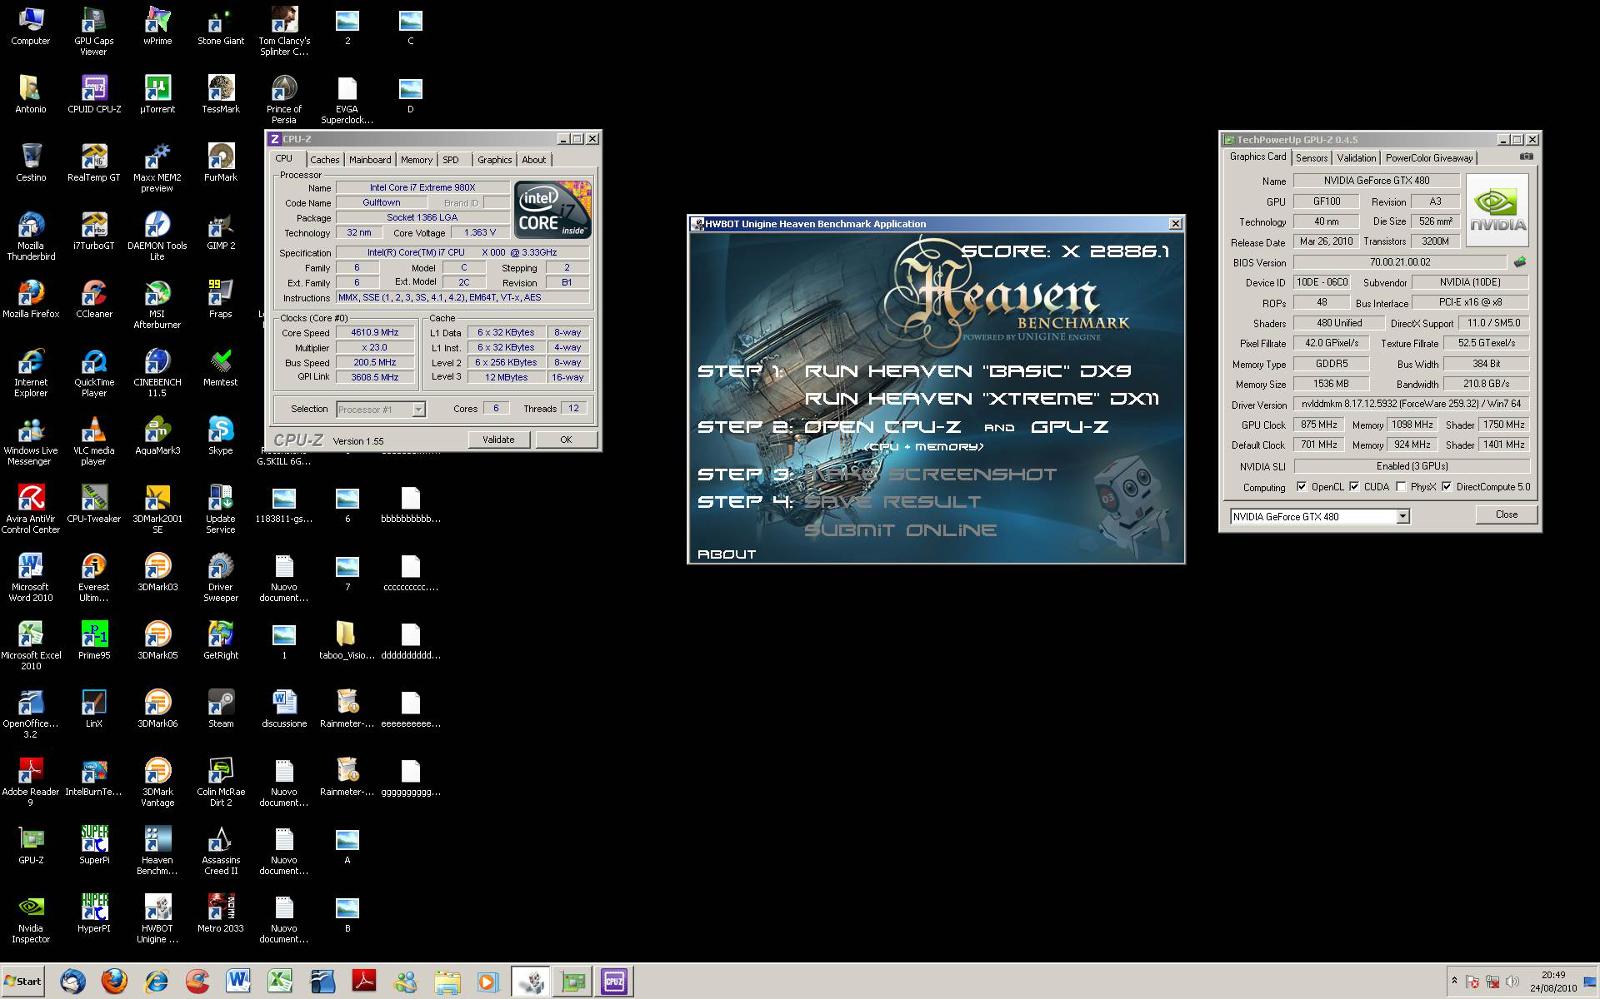Click the GPU-Z screenshot camera icon
This screenshot has width=1600, height=999.
click(x=1526, y=157)
